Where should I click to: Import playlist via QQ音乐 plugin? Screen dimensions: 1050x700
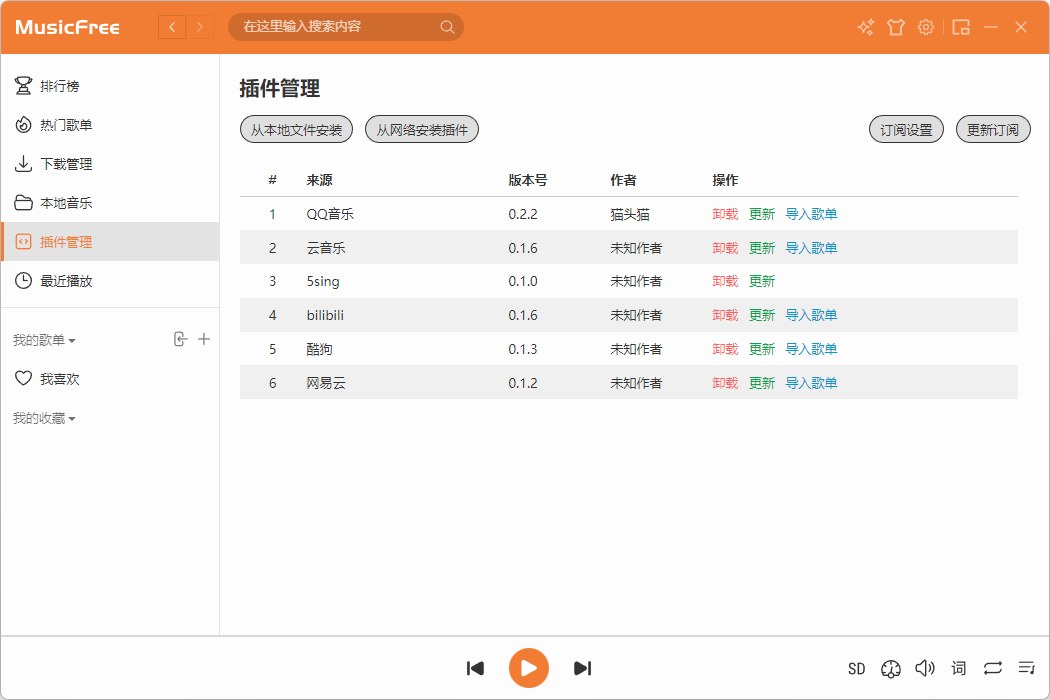811,214
